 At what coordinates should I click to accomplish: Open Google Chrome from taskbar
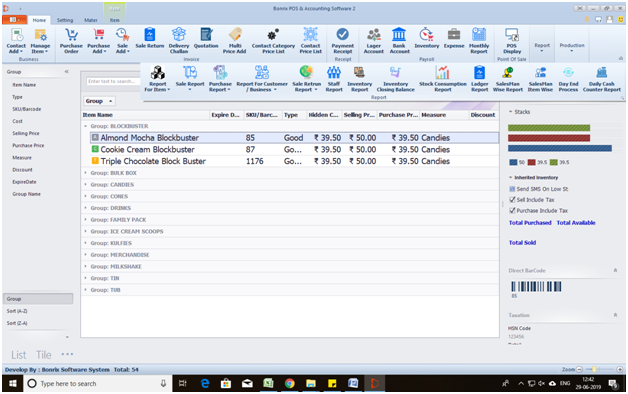(x=290, y=384)
